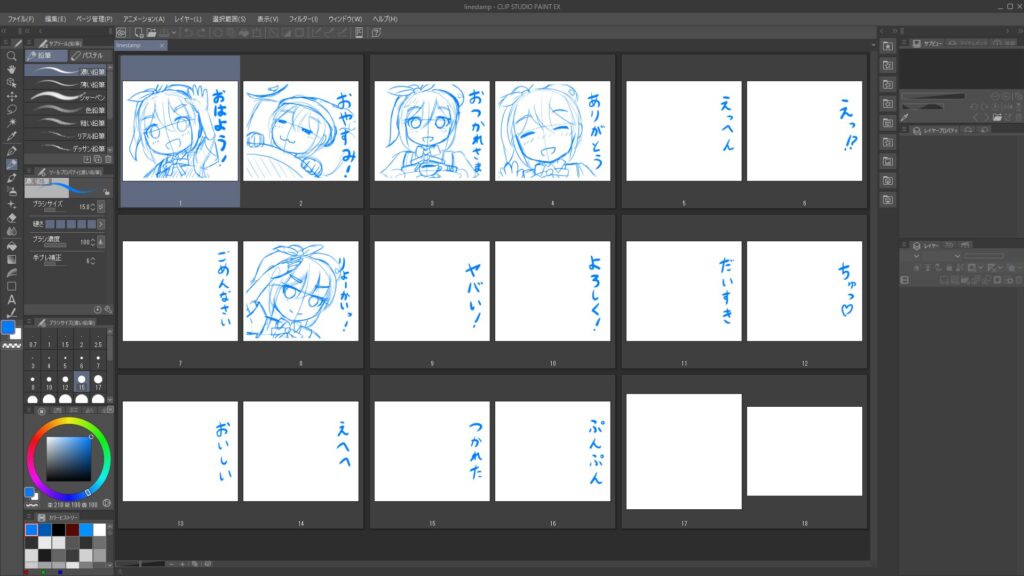Select brush size 10 preset
Viewport: 1024px width, 576px height.
pos(48,382)
